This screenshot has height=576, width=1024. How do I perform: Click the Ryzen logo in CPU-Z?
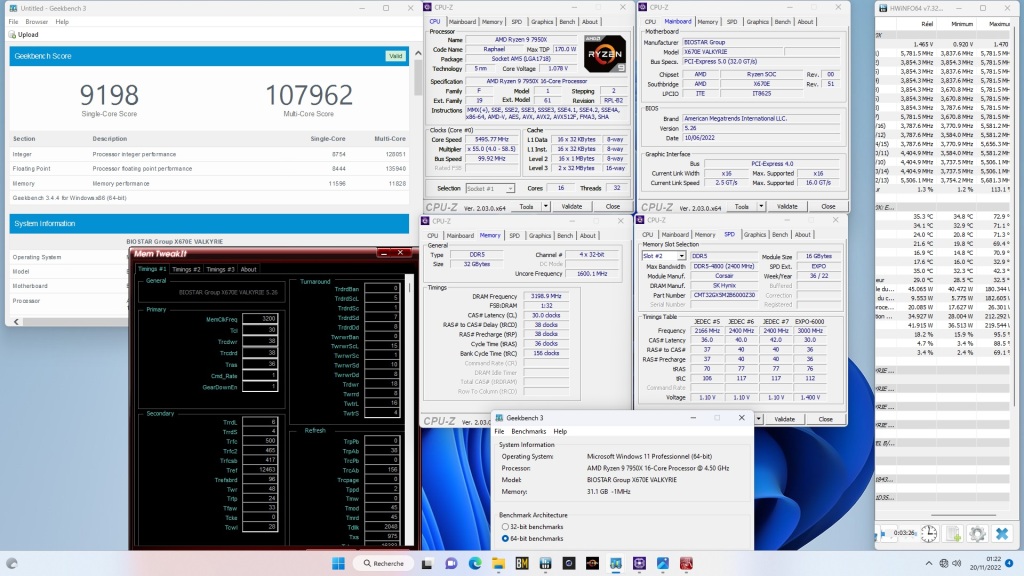point(605,54)
